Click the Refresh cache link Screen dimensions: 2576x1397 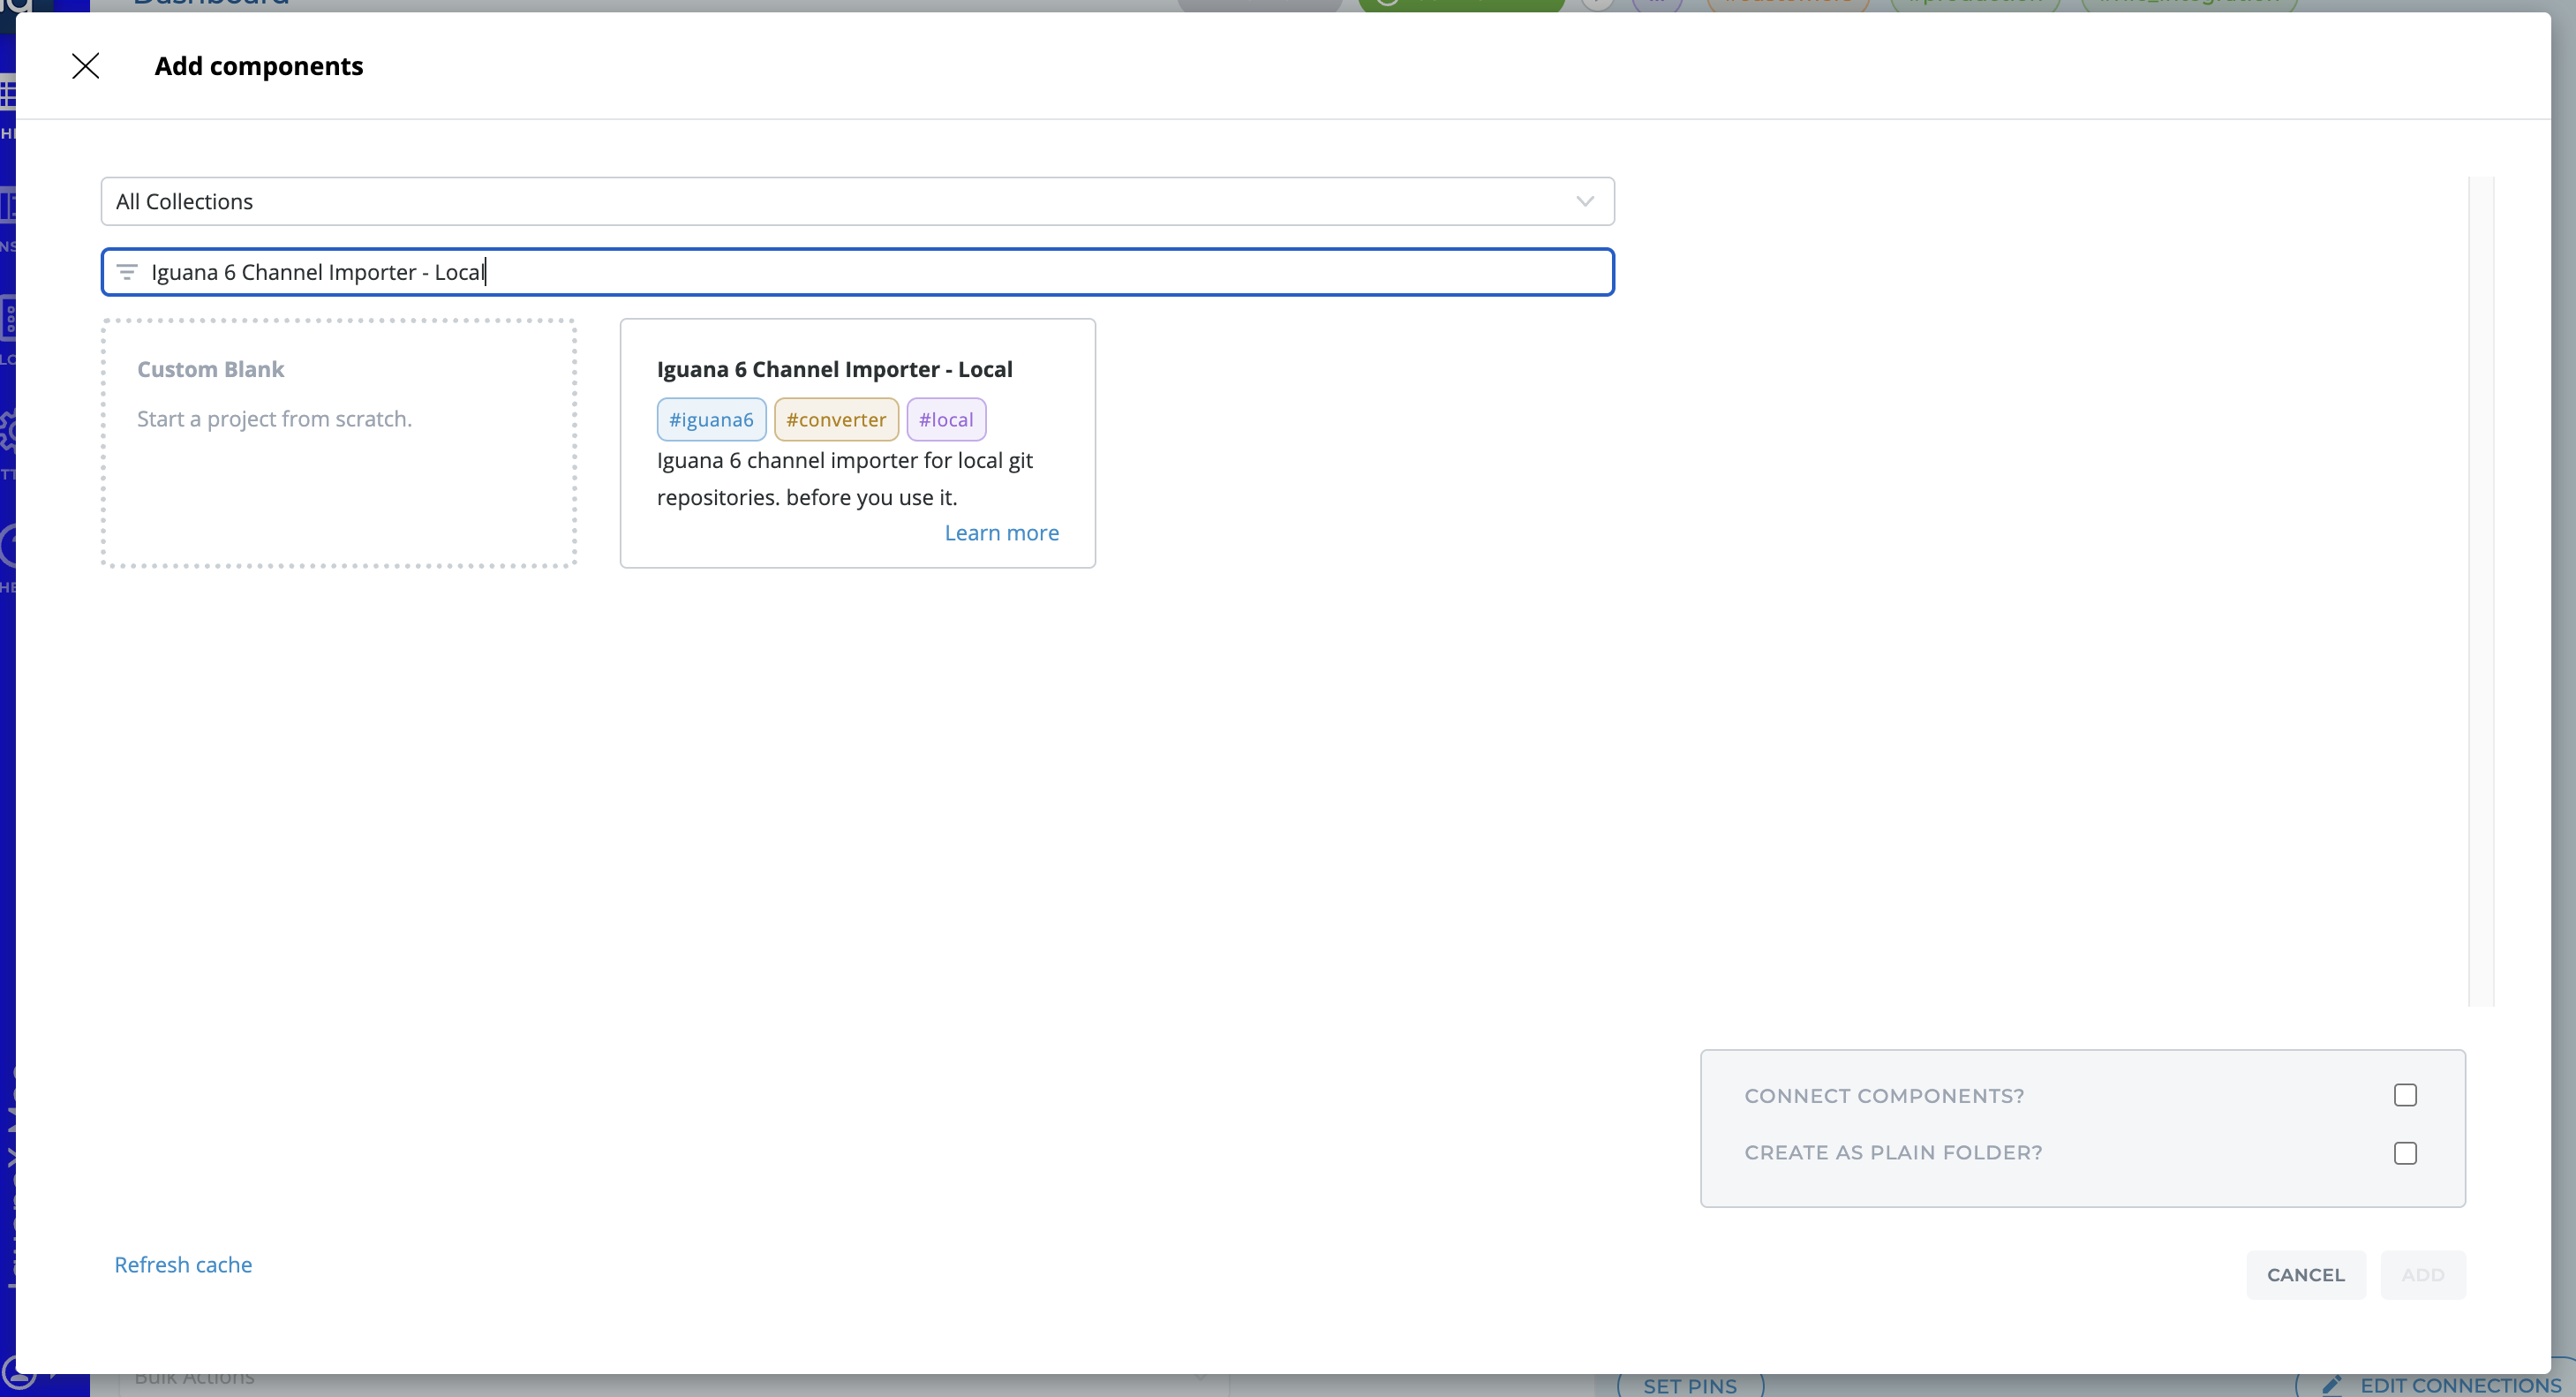(183, 1265)
